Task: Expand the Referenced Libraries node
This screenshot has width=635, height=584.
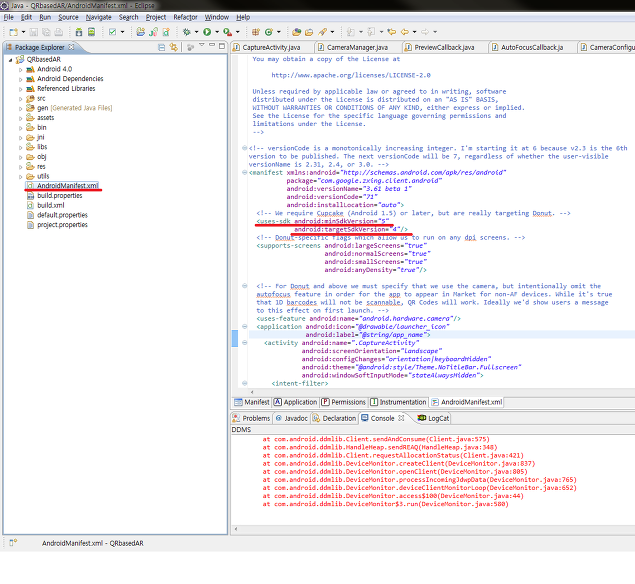Action: click(x=21, y=89)
